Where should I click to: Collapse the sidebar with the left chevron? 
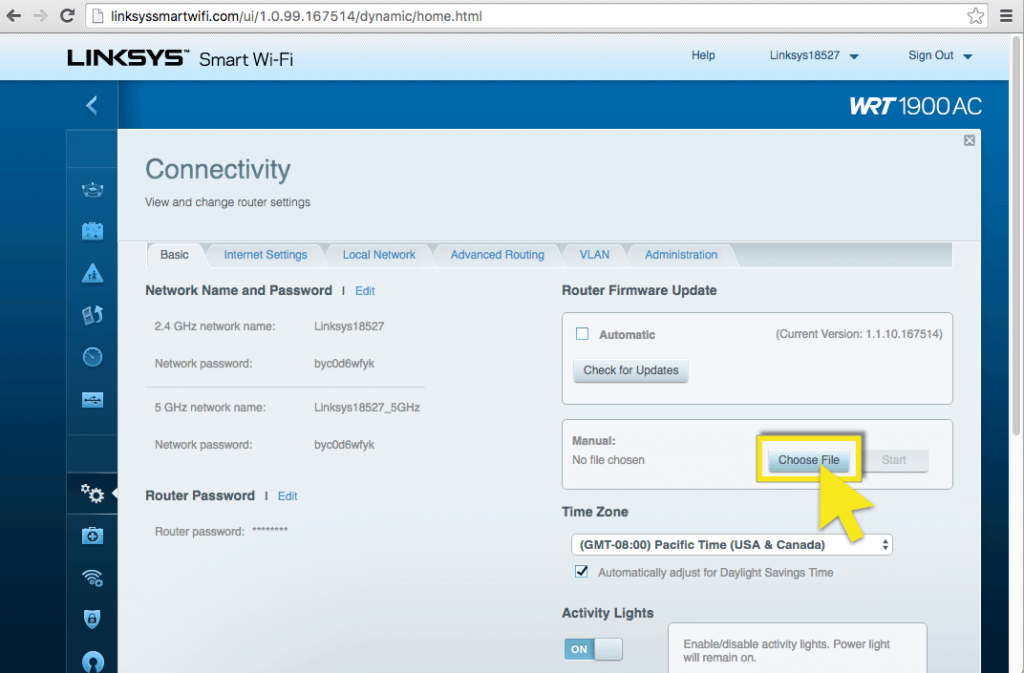tap(91, 105)
